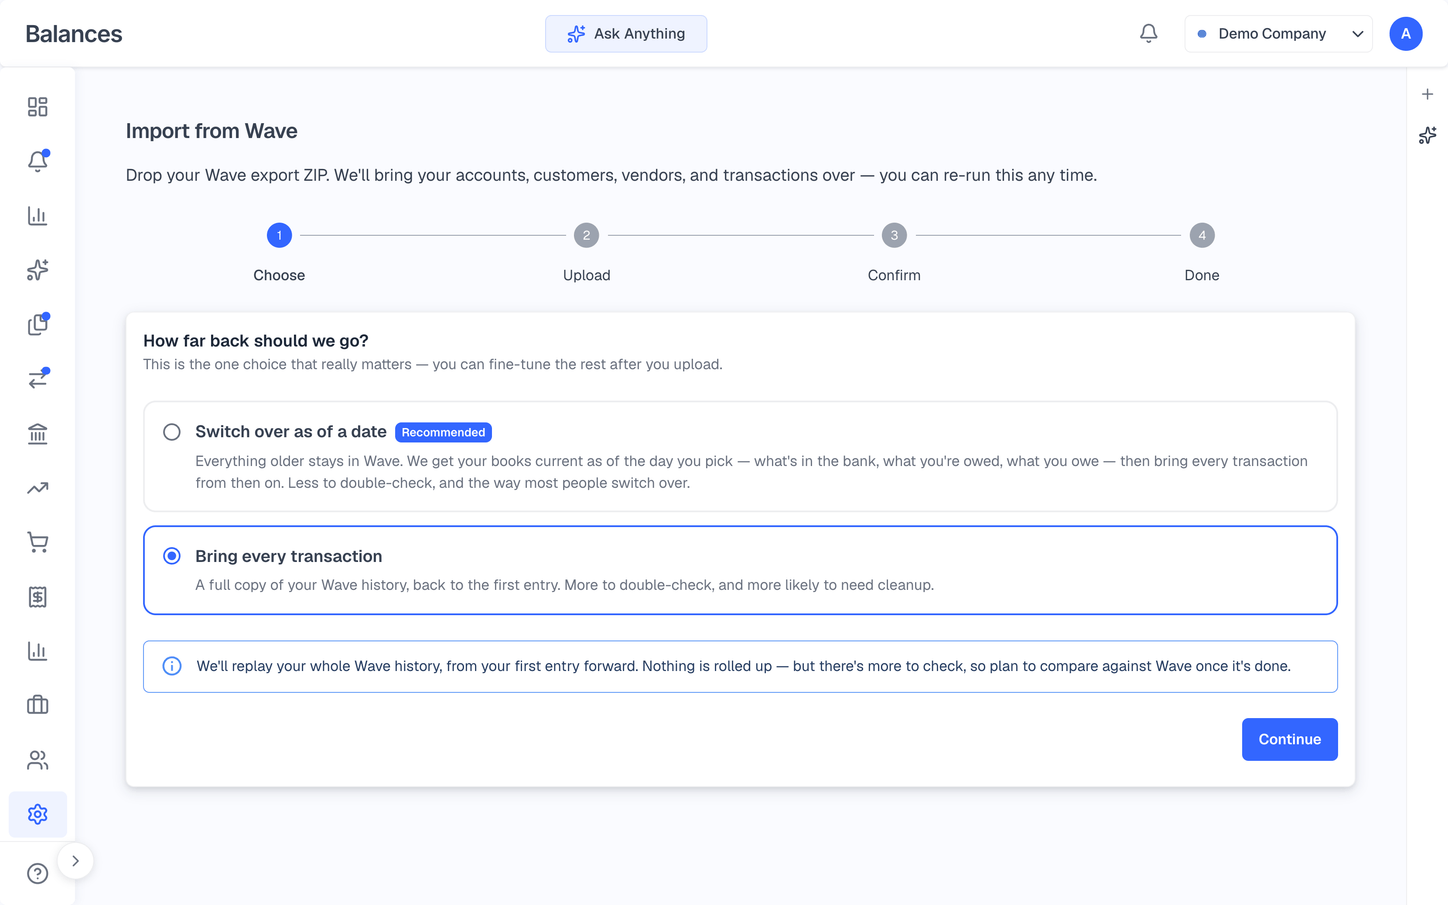Open the user avatar A menu

1405,33
